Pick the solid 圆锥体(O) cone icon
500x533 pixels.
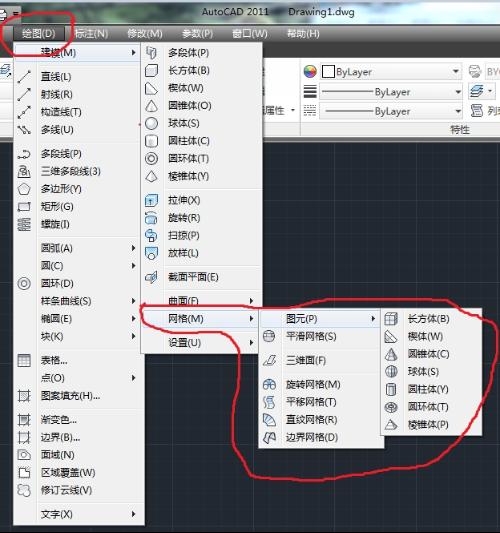(151, 106)
